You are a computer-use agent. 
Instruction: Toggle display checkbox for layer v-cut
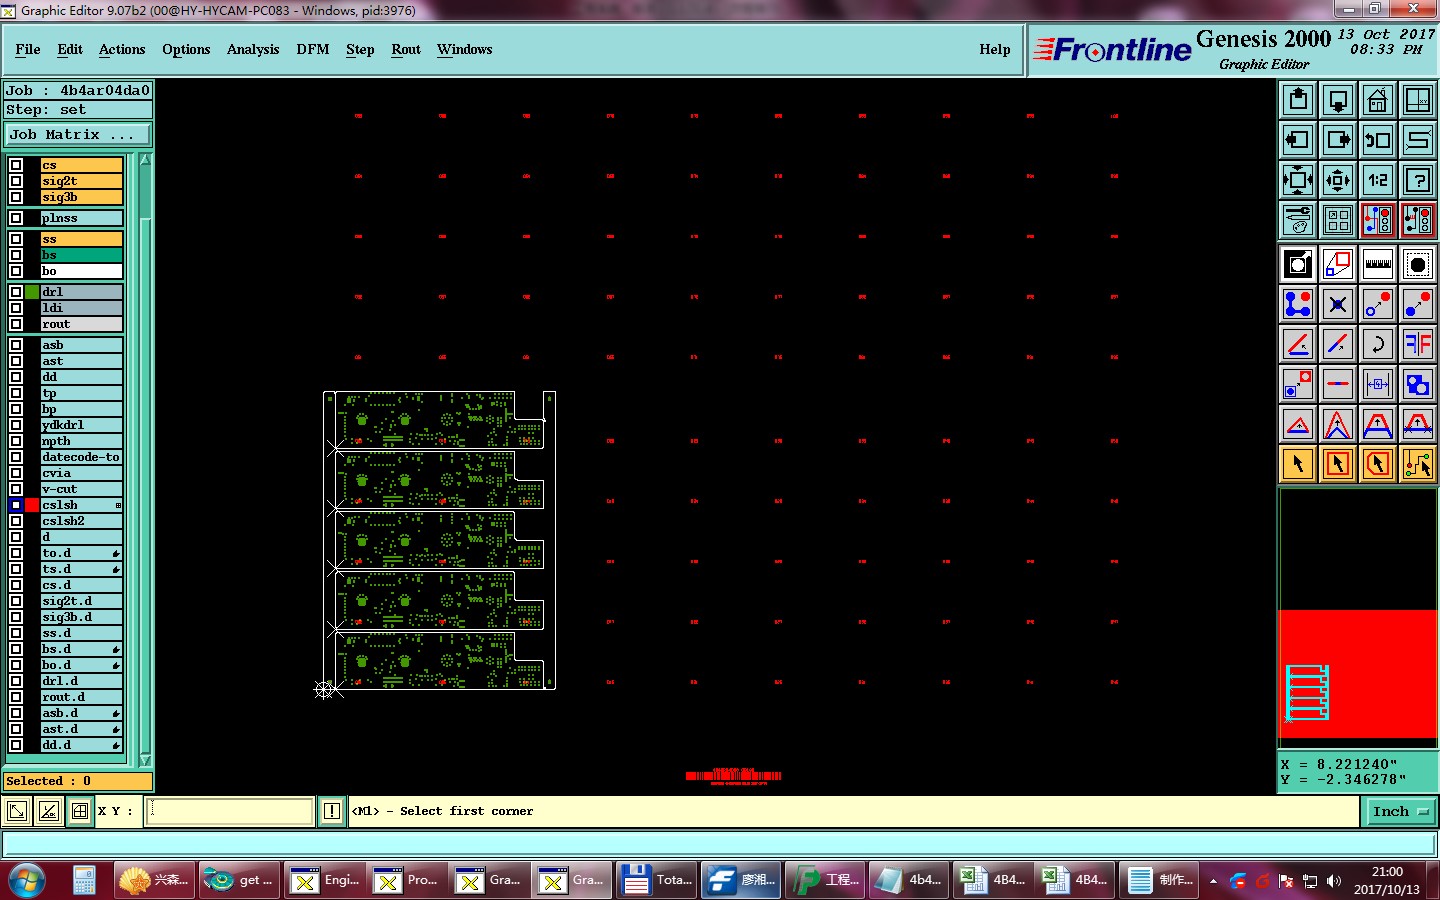[x=16, y=489]
